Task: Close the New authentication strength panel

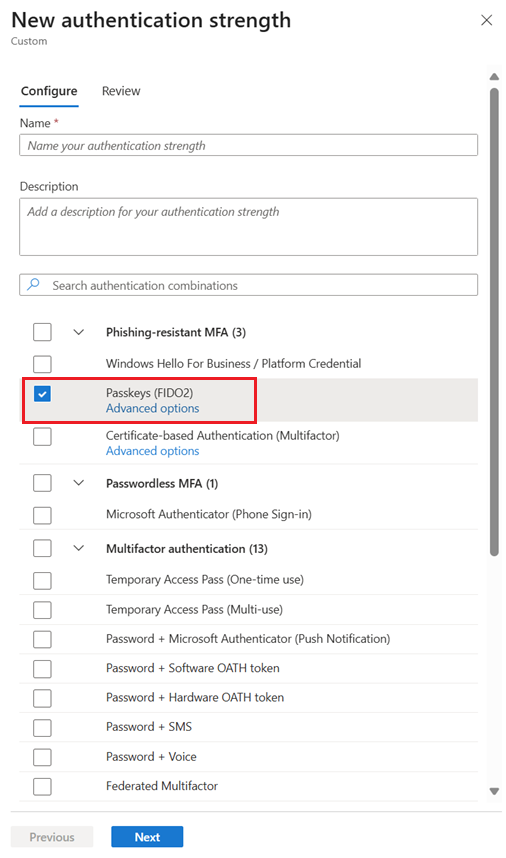Action: coord(486,20)
